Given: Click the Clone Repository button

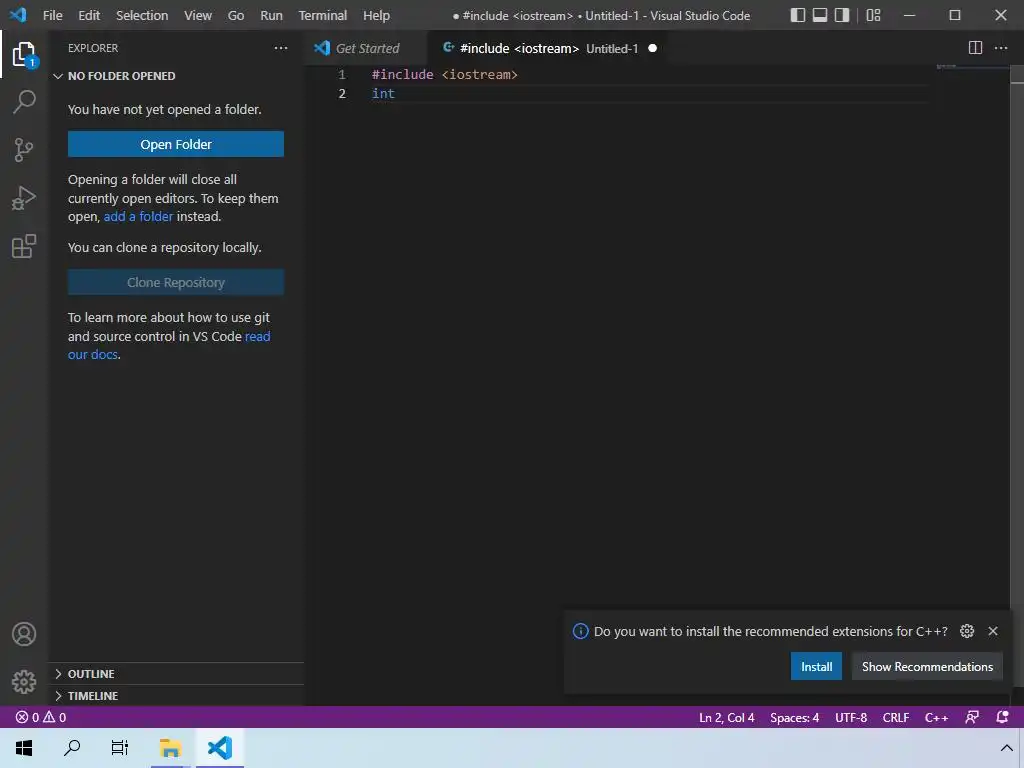Looking at the screenshot, I should point(176,282).
